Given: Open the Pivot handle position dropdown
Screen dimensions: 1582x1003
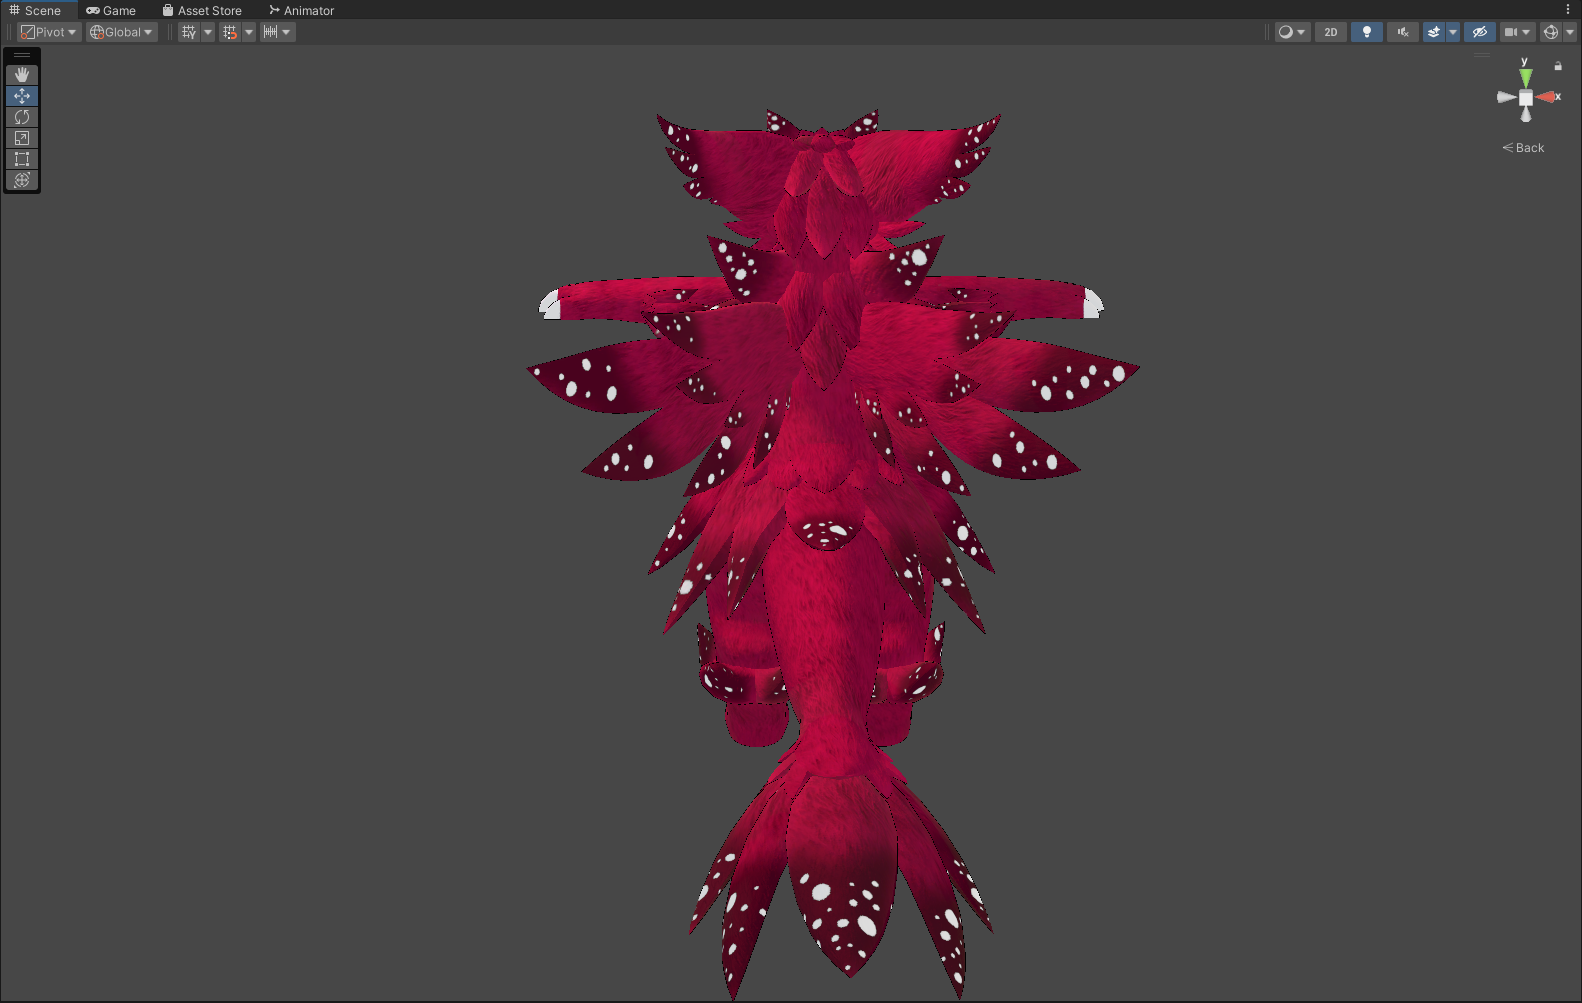Looking at the screenshot, I should pos(49,32).
